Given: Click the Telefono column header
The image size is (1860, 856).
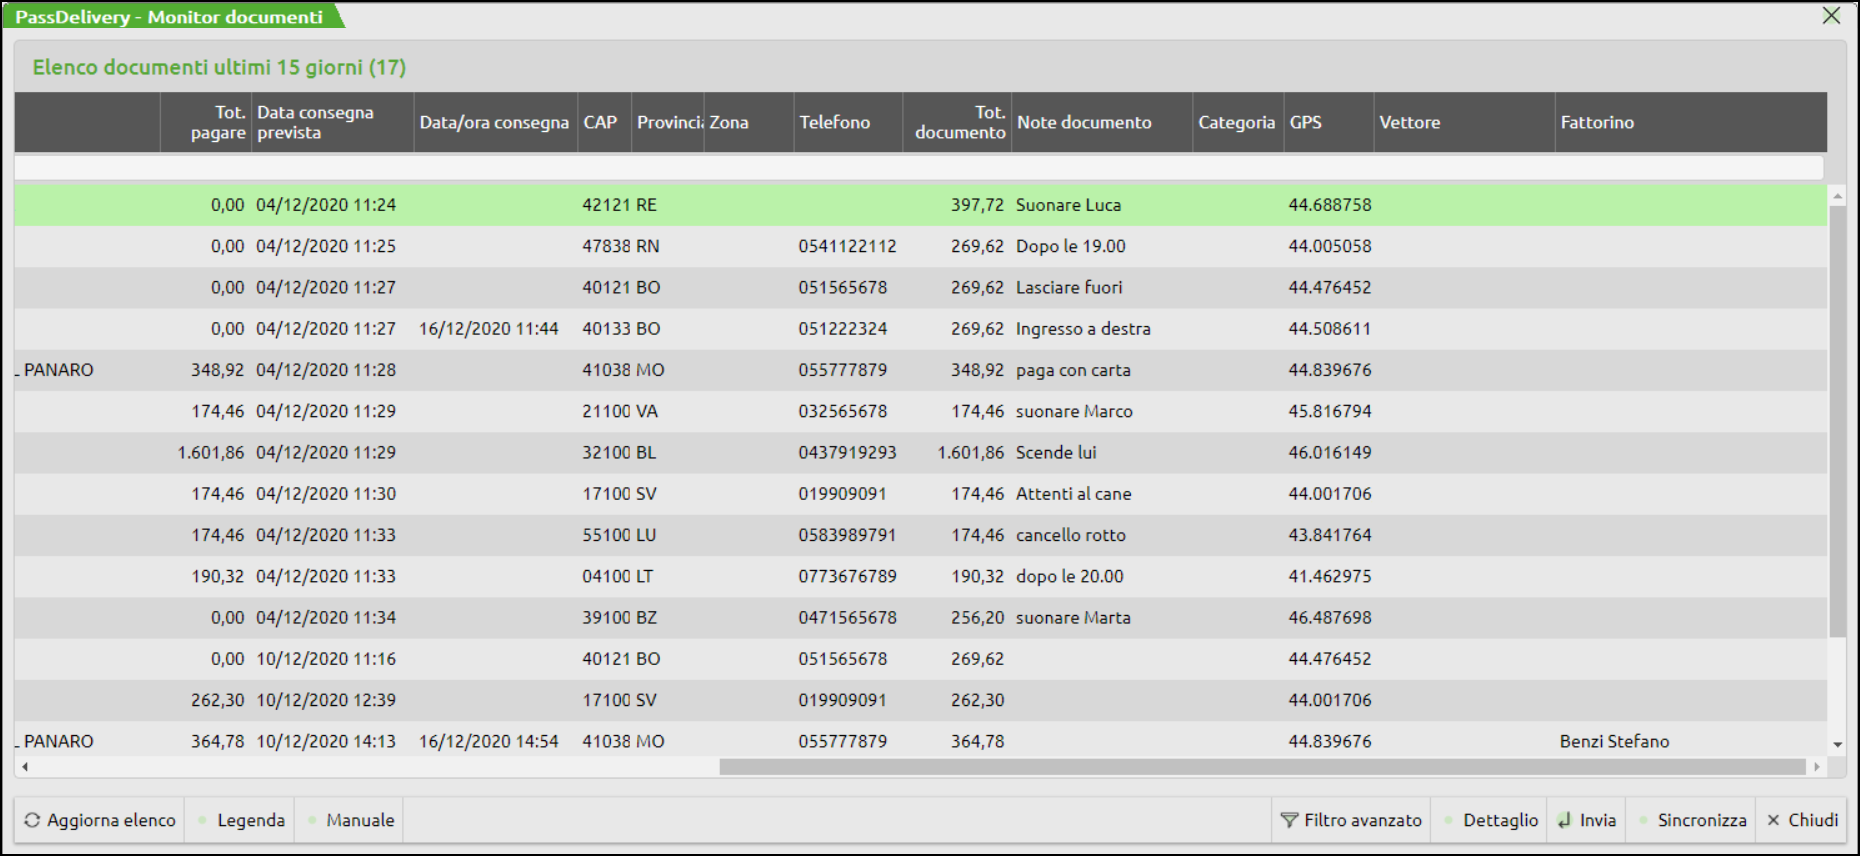Looking at the screenshot, I should (x=835, y=122).
